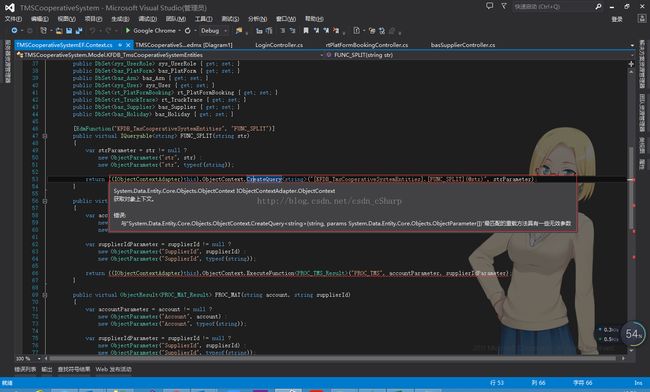Close the TMSCooperativeSystemEF.Context.cs tab
The height and width of the screenshot is (392, 650).
pos(128,45)
